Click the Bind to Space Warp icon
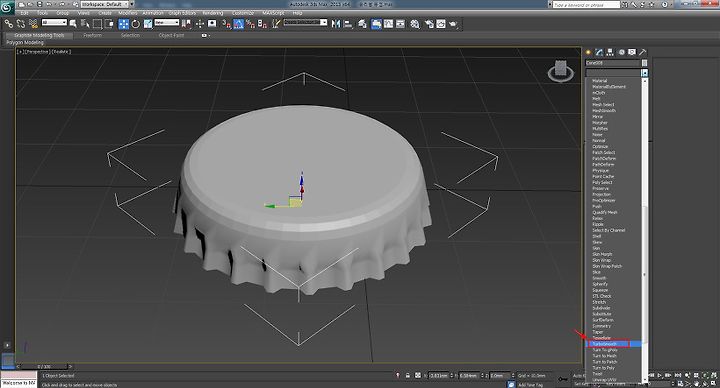720x388 pixels. pos(34,23)
